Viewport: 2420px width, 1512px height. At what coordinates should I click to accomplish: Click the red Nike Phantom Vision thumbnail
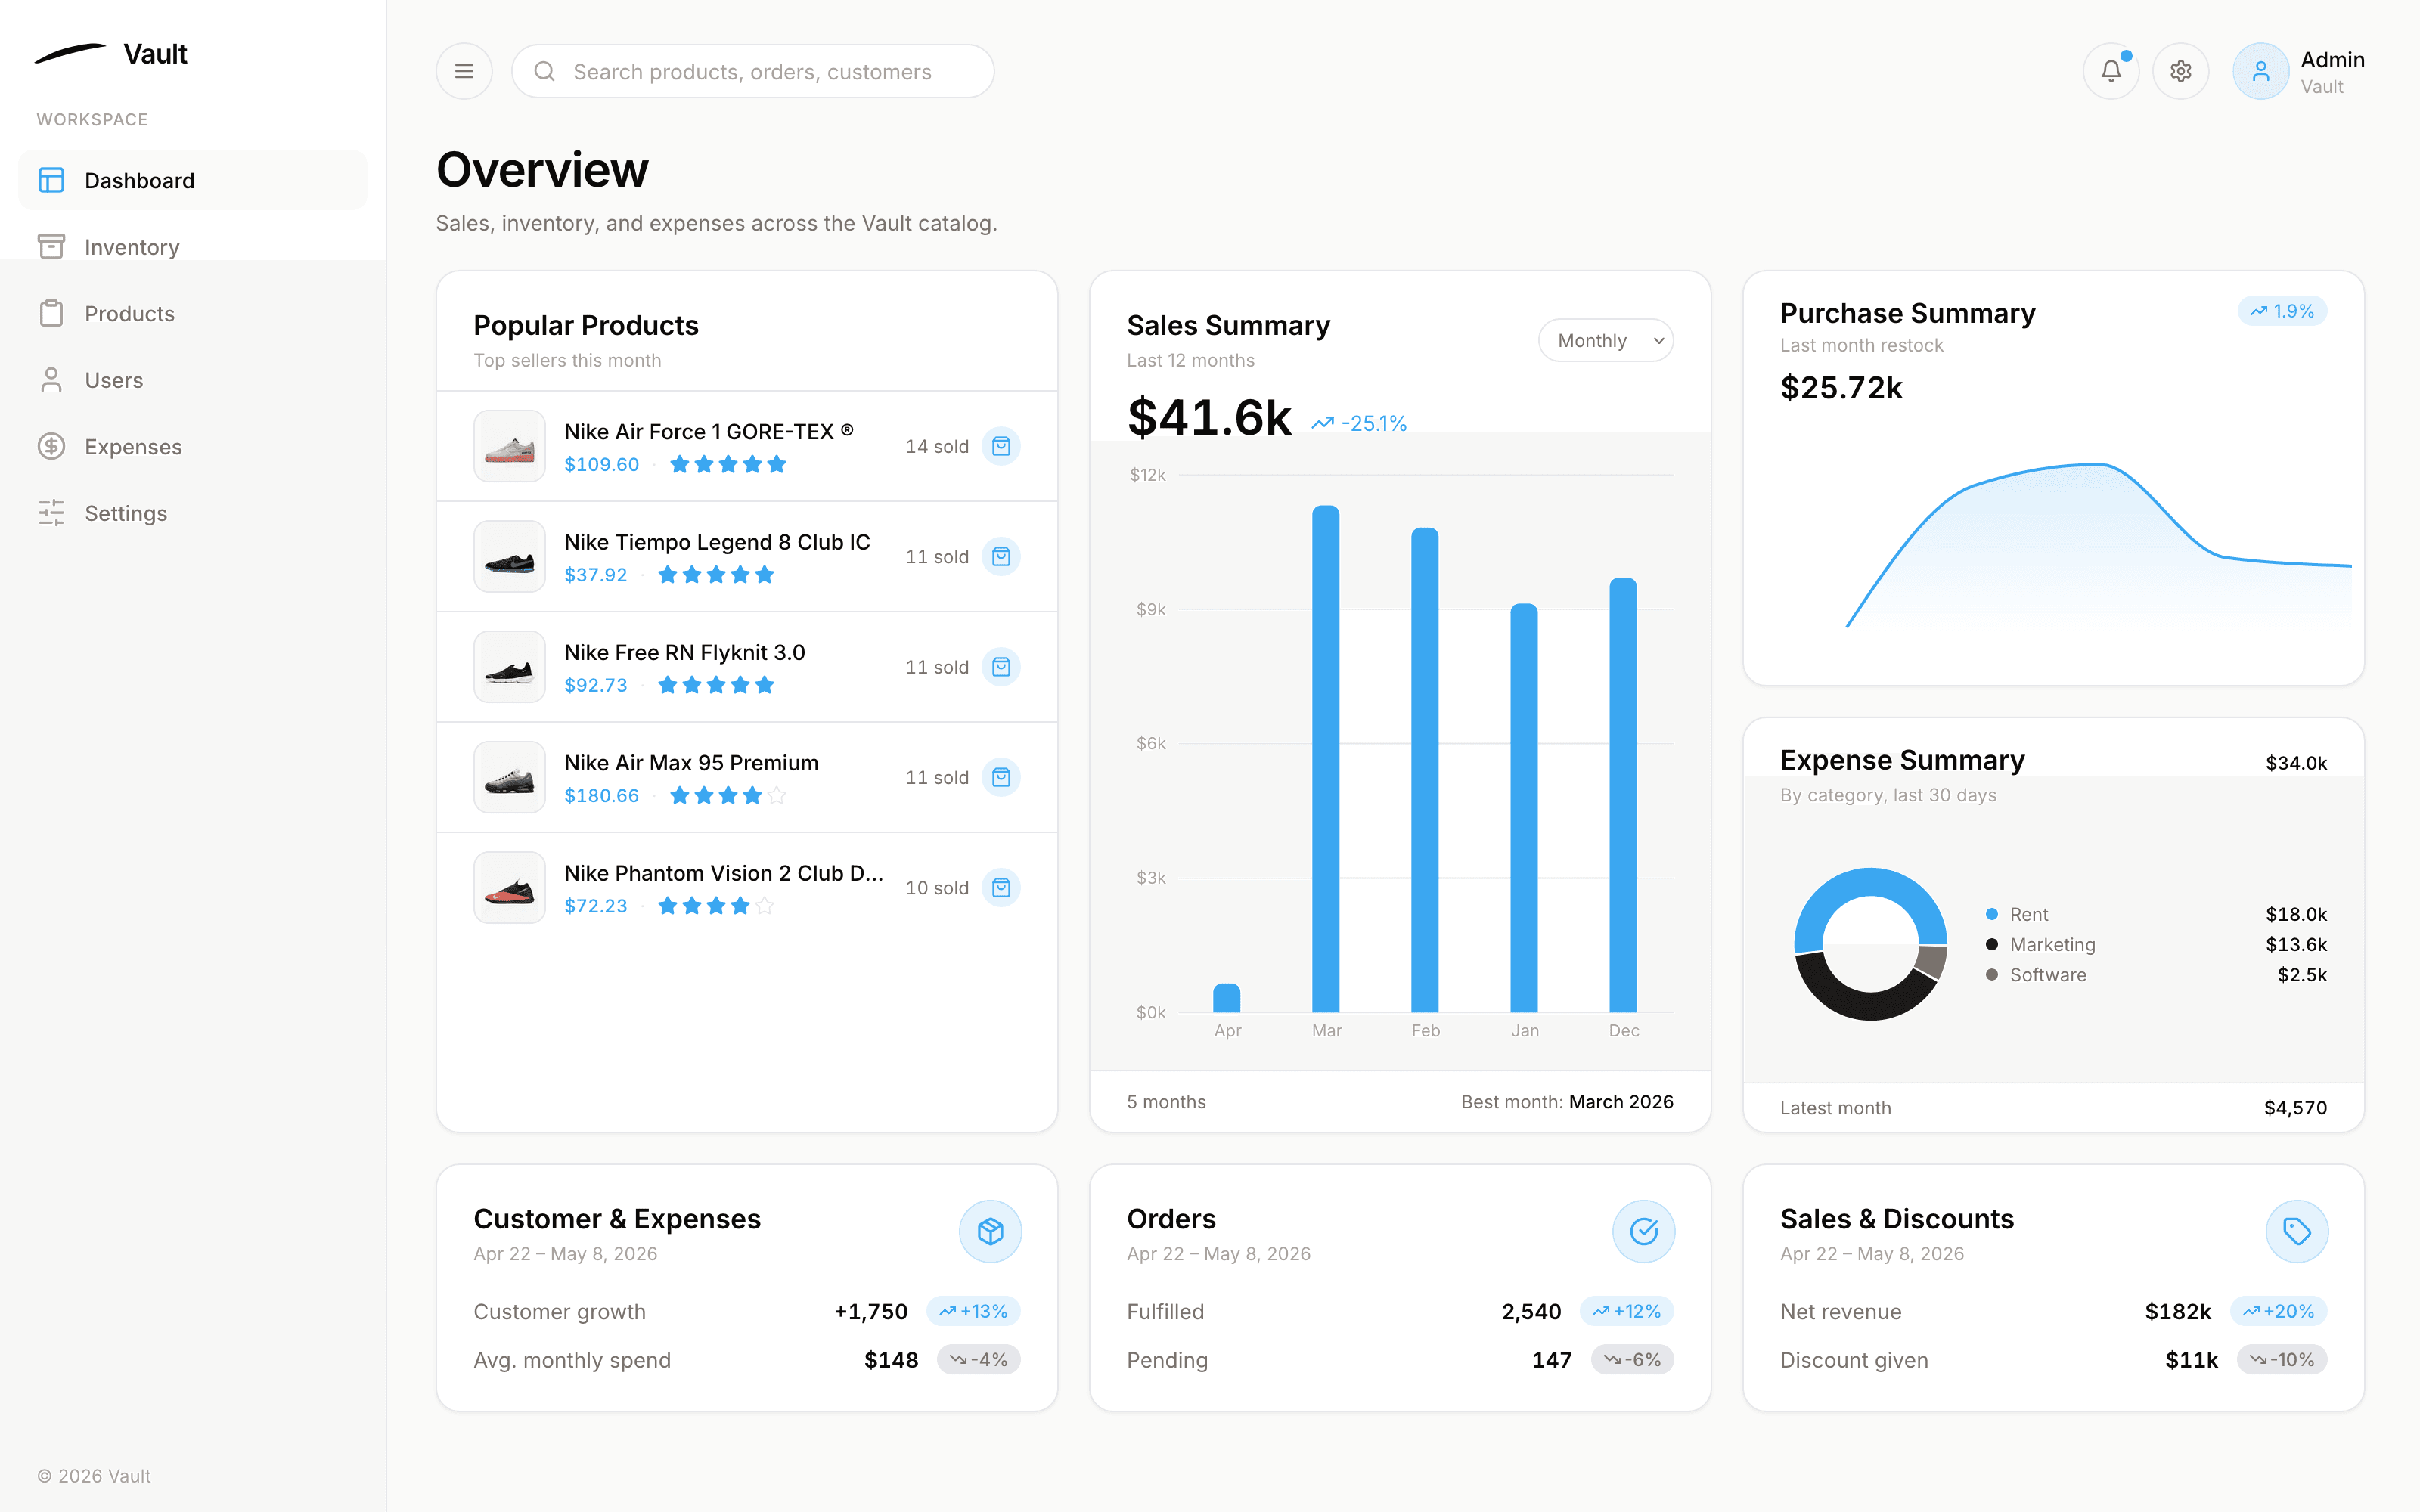point(509,888)
